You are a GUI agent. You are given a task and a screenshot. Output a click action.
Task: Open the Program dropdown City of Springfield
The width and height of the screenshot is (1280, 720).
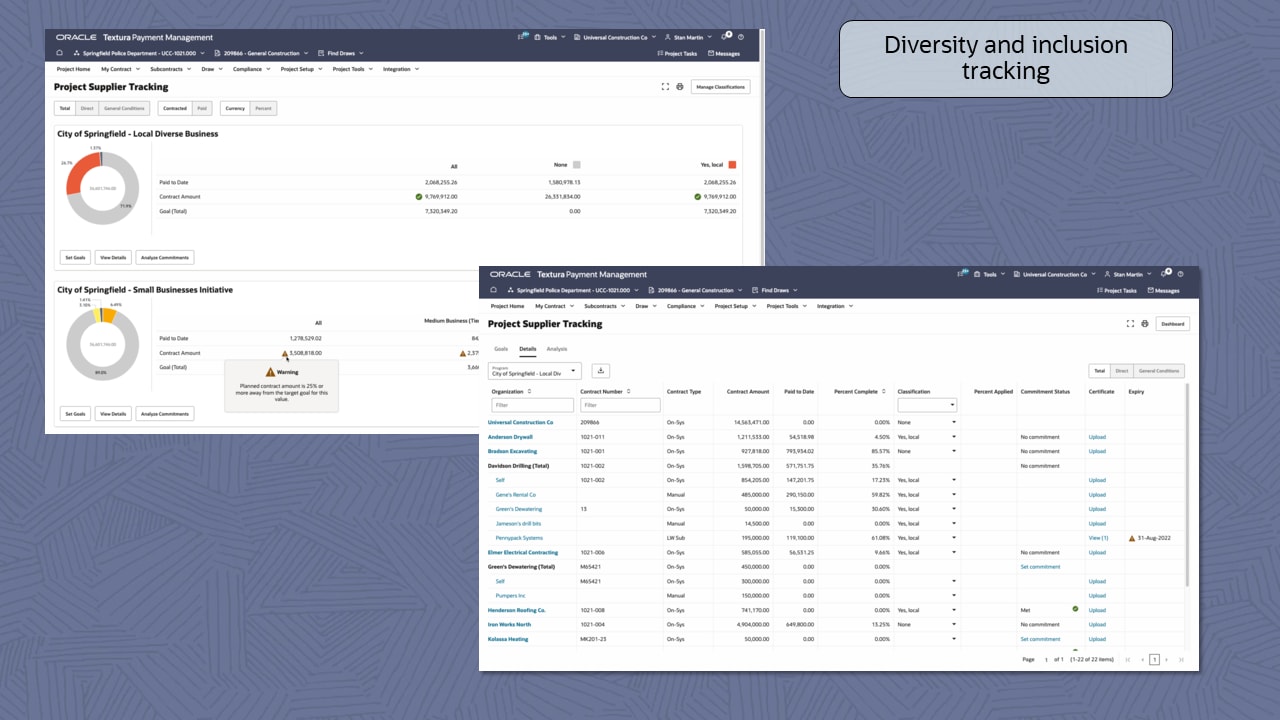click(534, 371)
